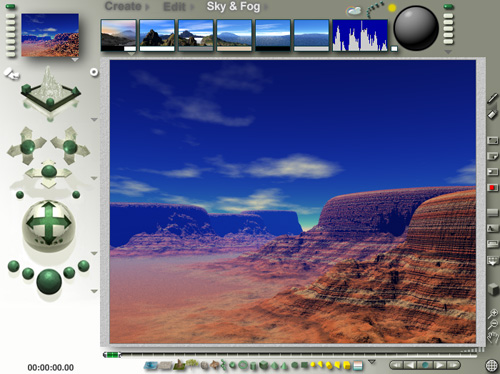Click the play forward animation button
The width and height of the screenshot is (500, 374).
tap(439, 365)
